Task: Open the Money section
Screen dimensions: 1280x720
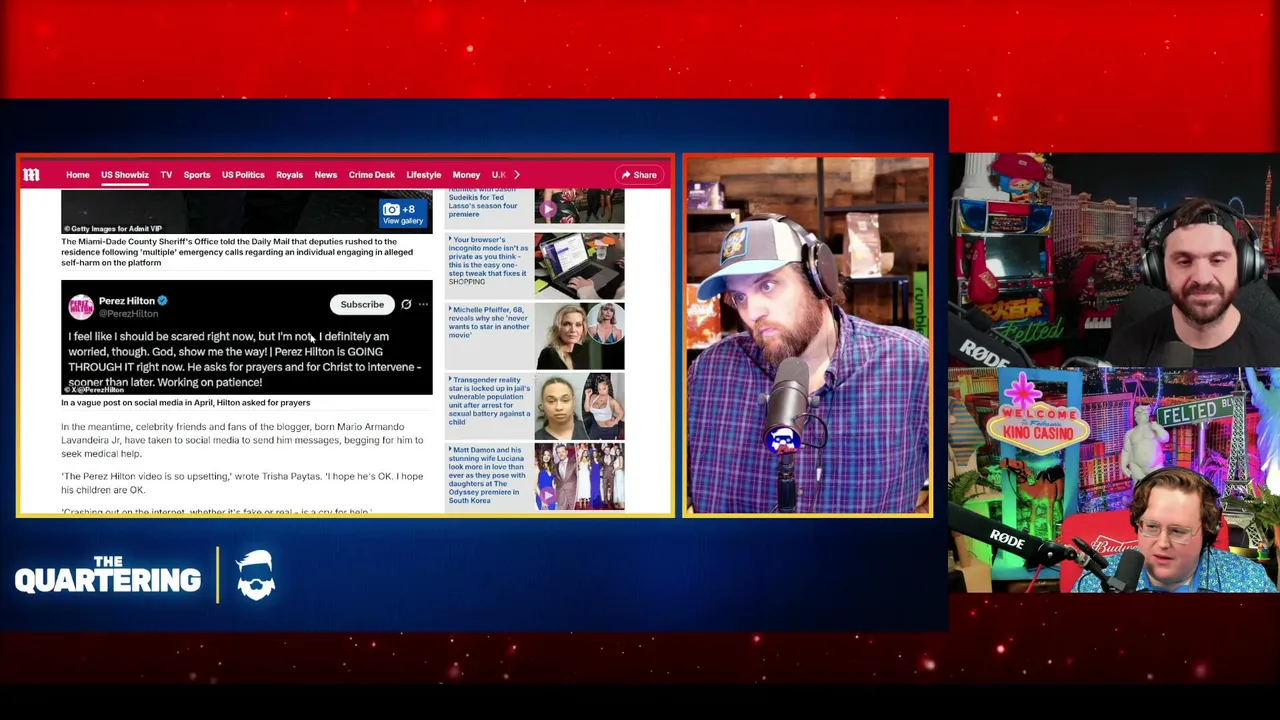Action: click(466, 175)
